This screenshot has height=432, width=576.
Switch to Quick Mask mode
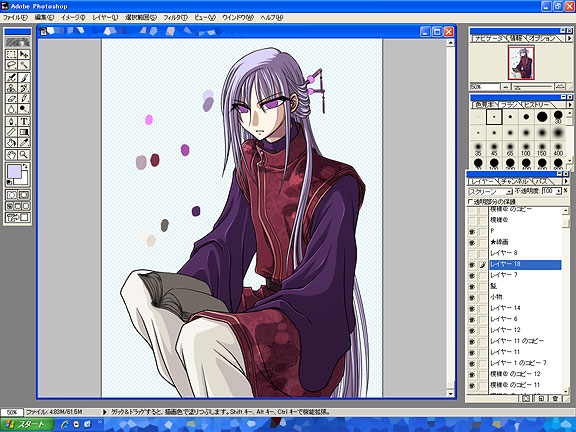(x=24, y=195)
